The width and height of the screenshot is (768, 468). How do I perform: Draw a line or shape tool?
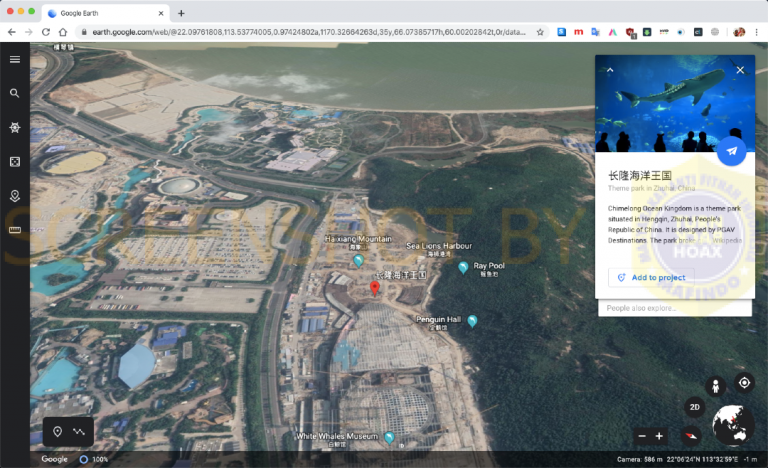(78, 431)
